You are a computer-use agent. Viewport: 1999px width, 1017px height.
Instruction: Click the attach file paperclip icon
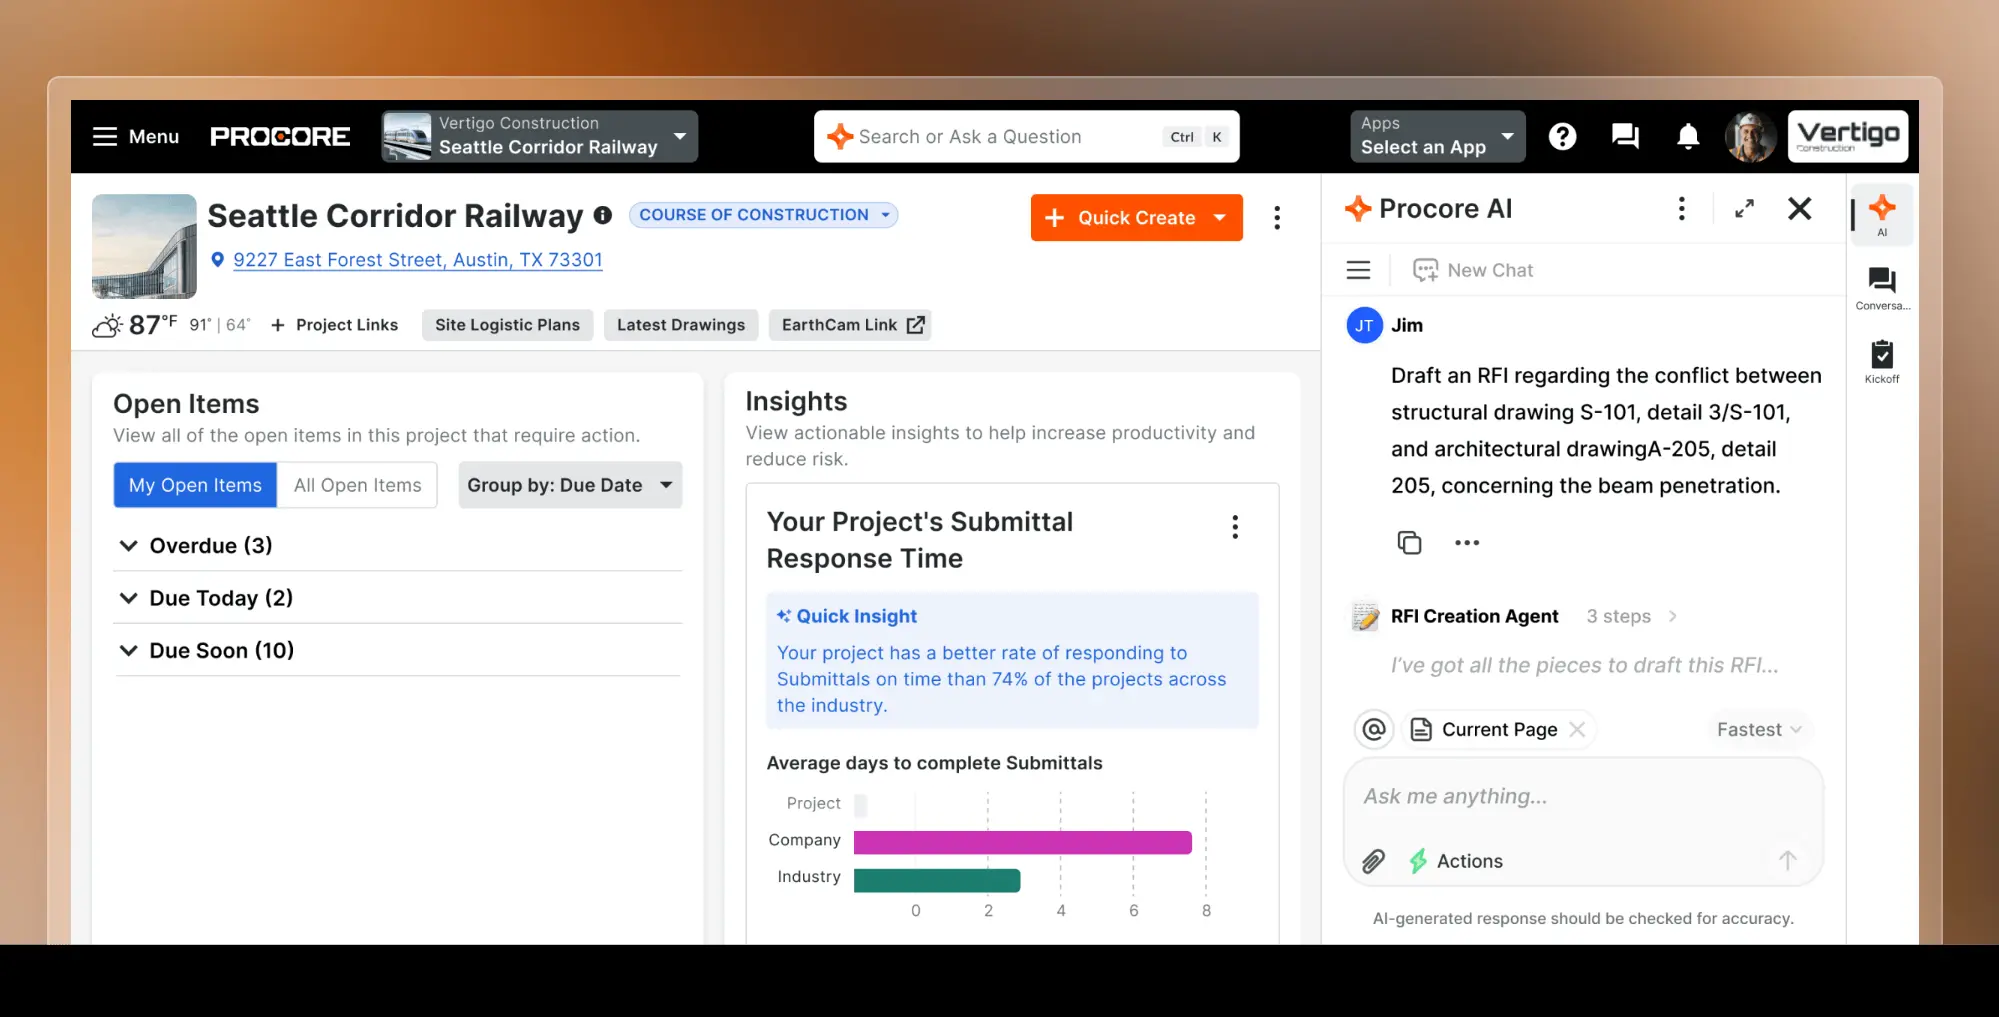pos(1374,861)
